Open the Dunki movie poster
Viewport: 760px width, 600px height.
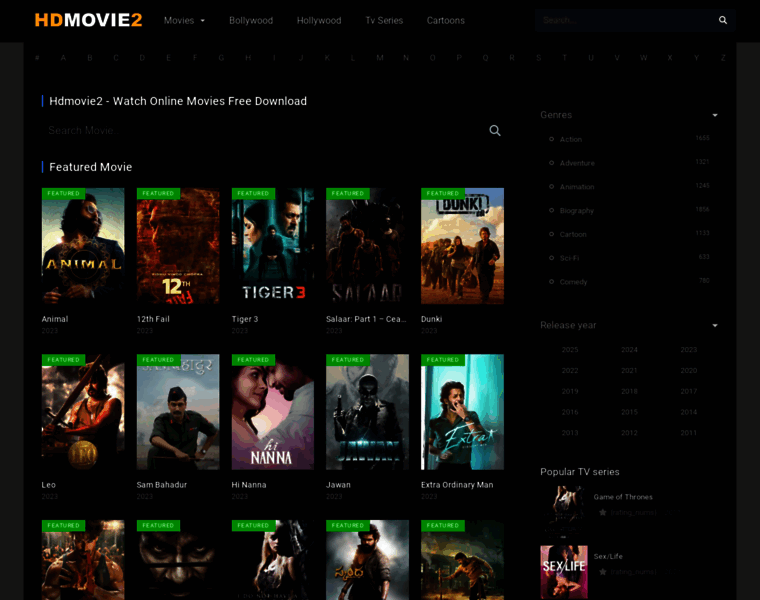click(462, 246)
